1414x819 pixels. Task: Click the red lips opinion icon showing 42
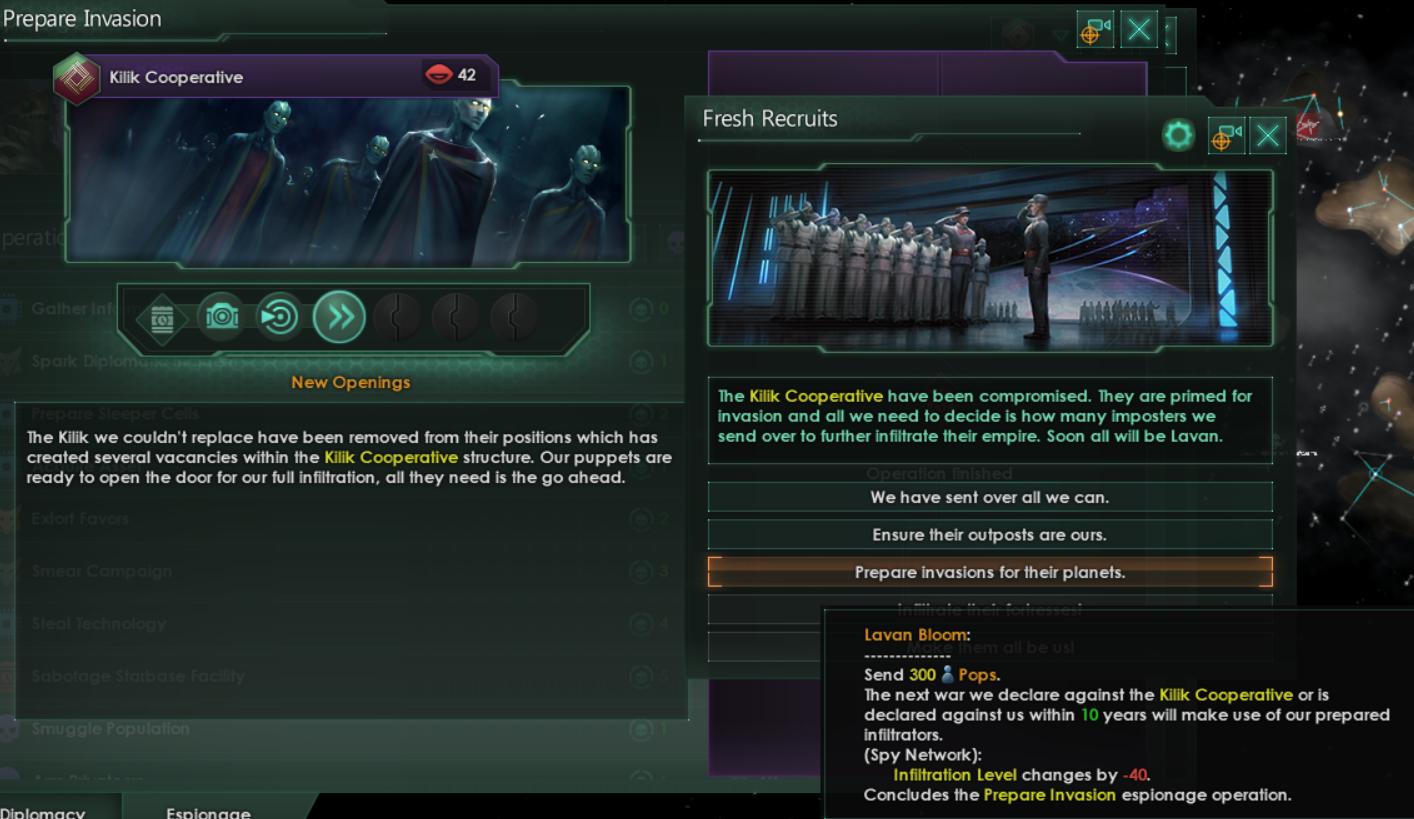pyautogui.click(x=438, y=76)
